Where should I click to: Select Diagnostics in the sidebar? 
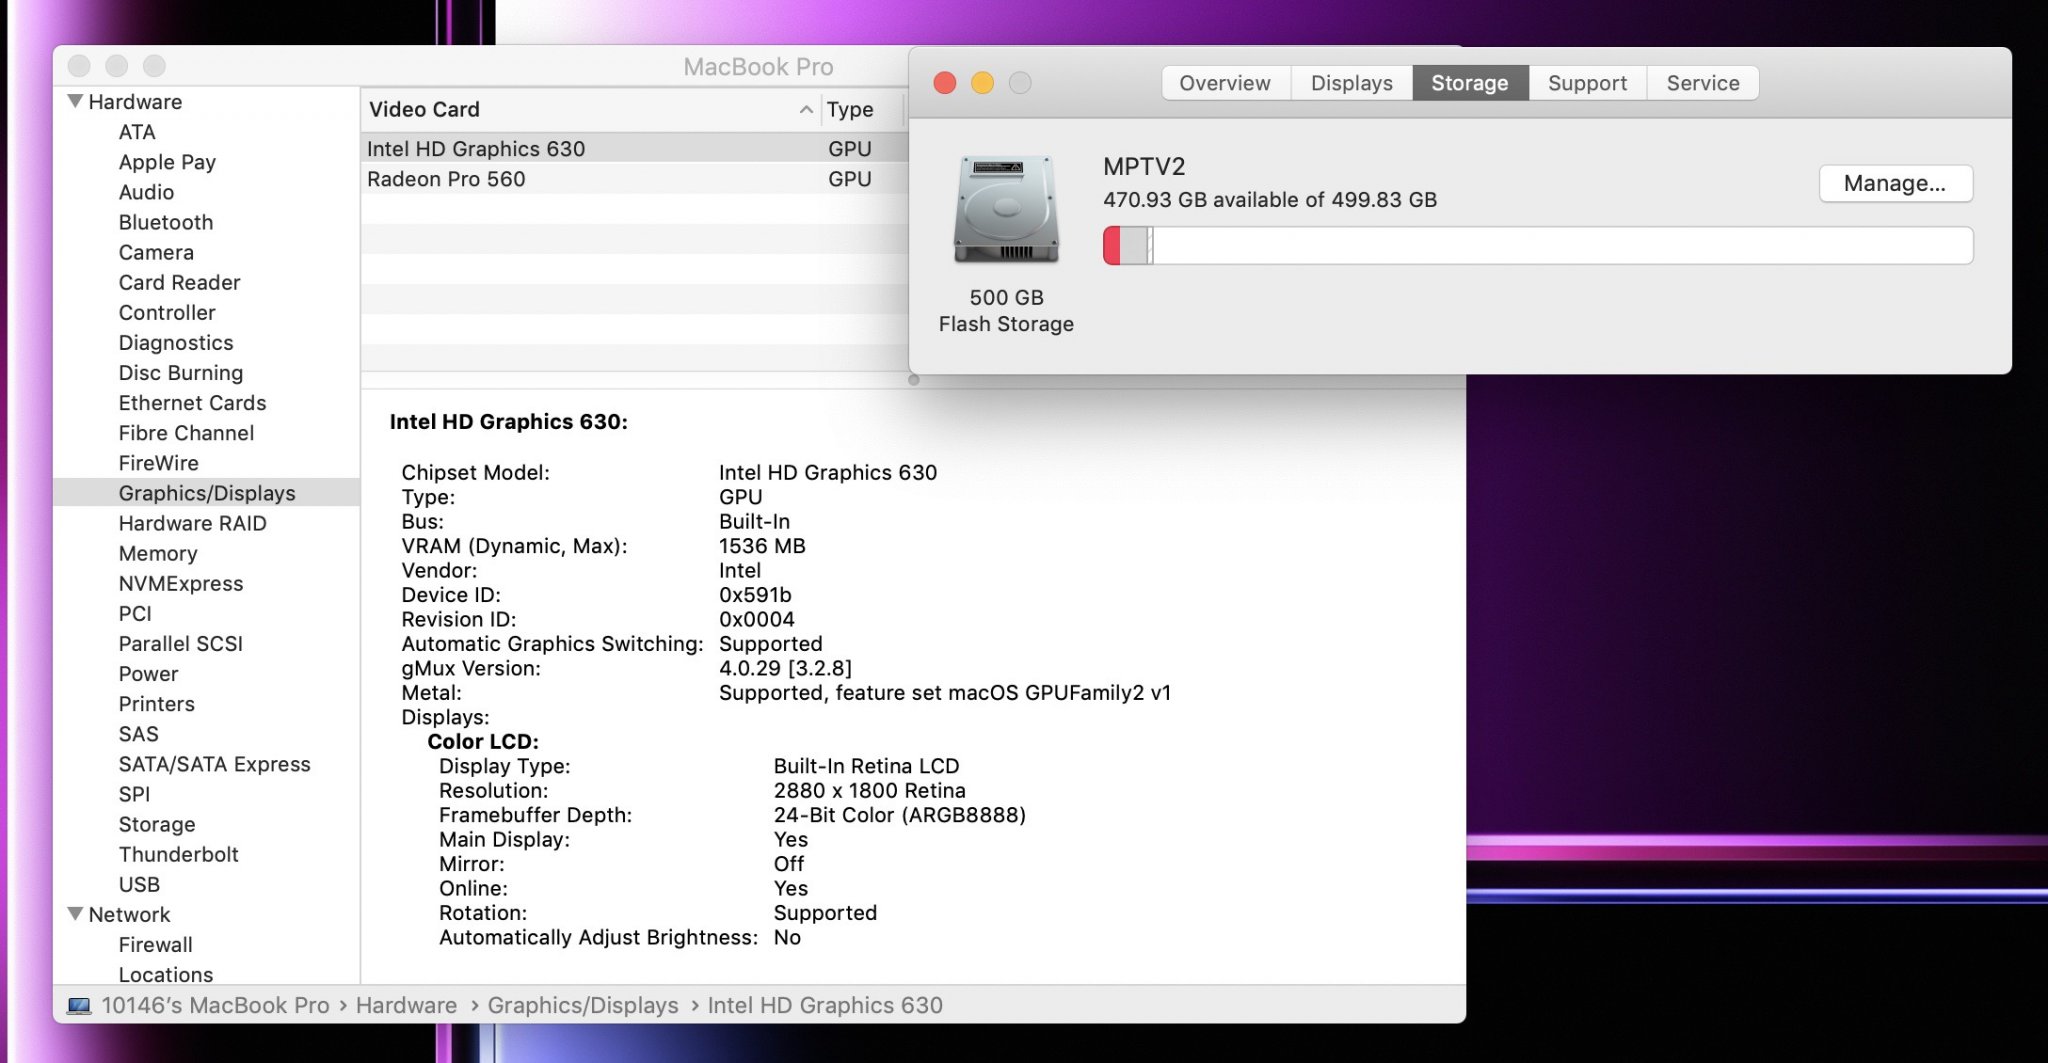tap(176, 342)
